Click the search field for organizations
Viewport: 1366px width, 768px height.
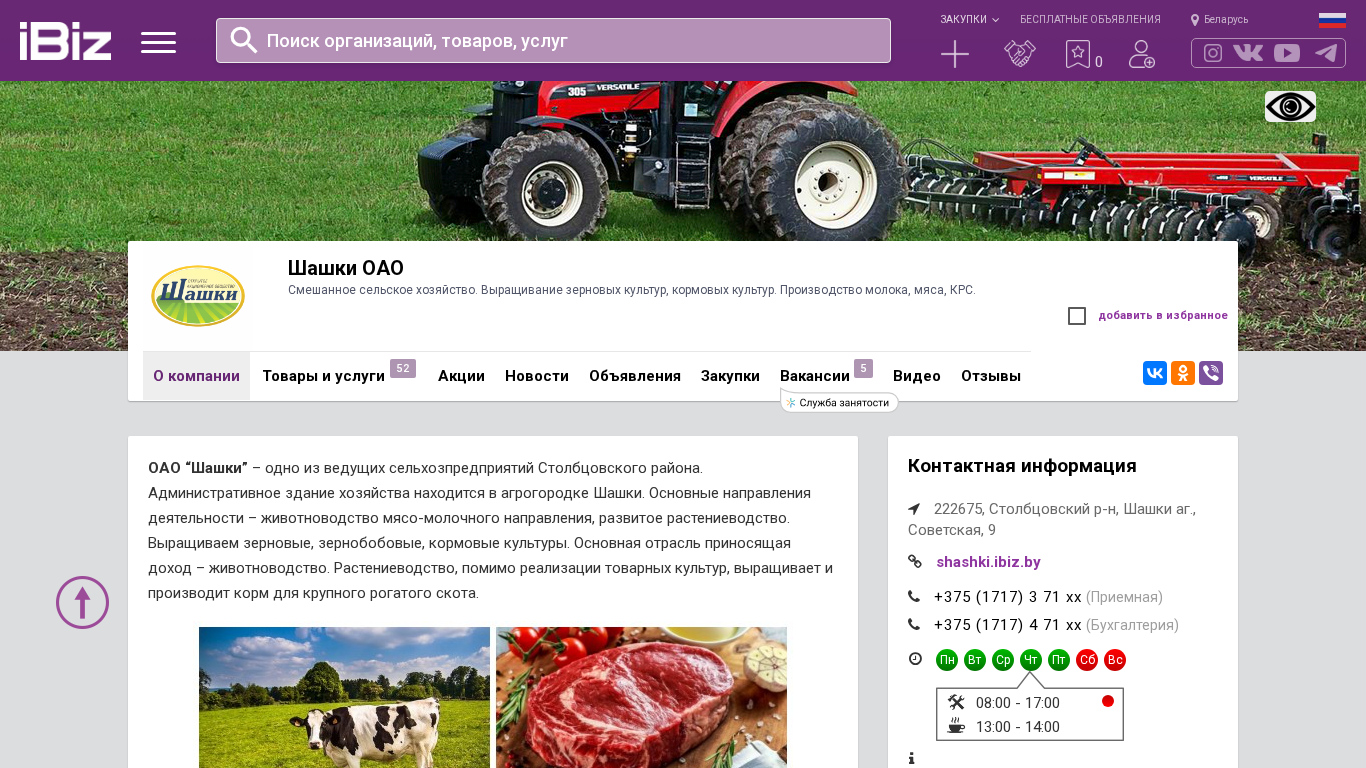pos(553,40)
